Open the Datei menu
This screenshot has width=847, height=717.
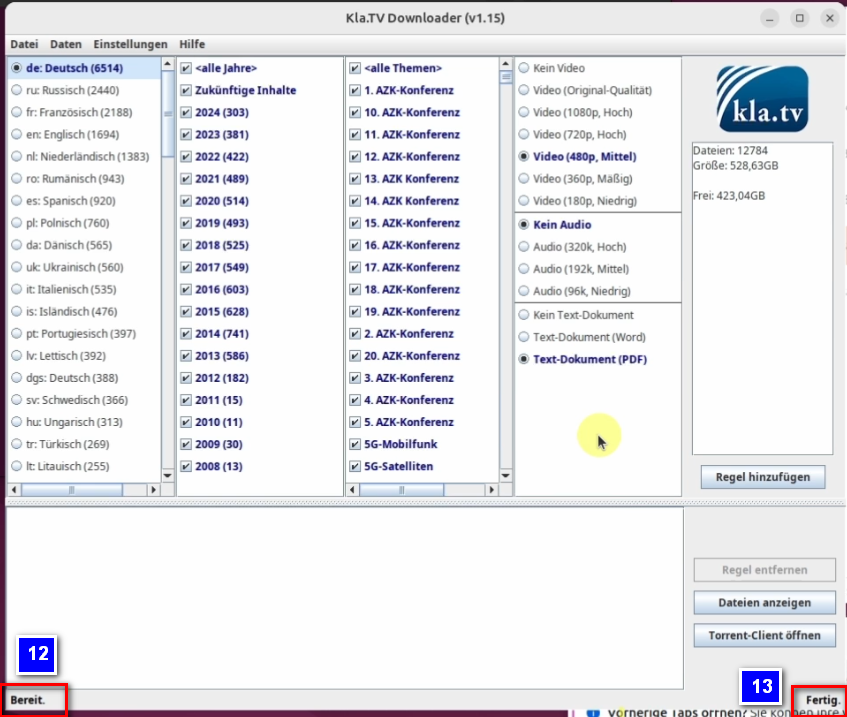pyautogui.click(x=24, y=44)
